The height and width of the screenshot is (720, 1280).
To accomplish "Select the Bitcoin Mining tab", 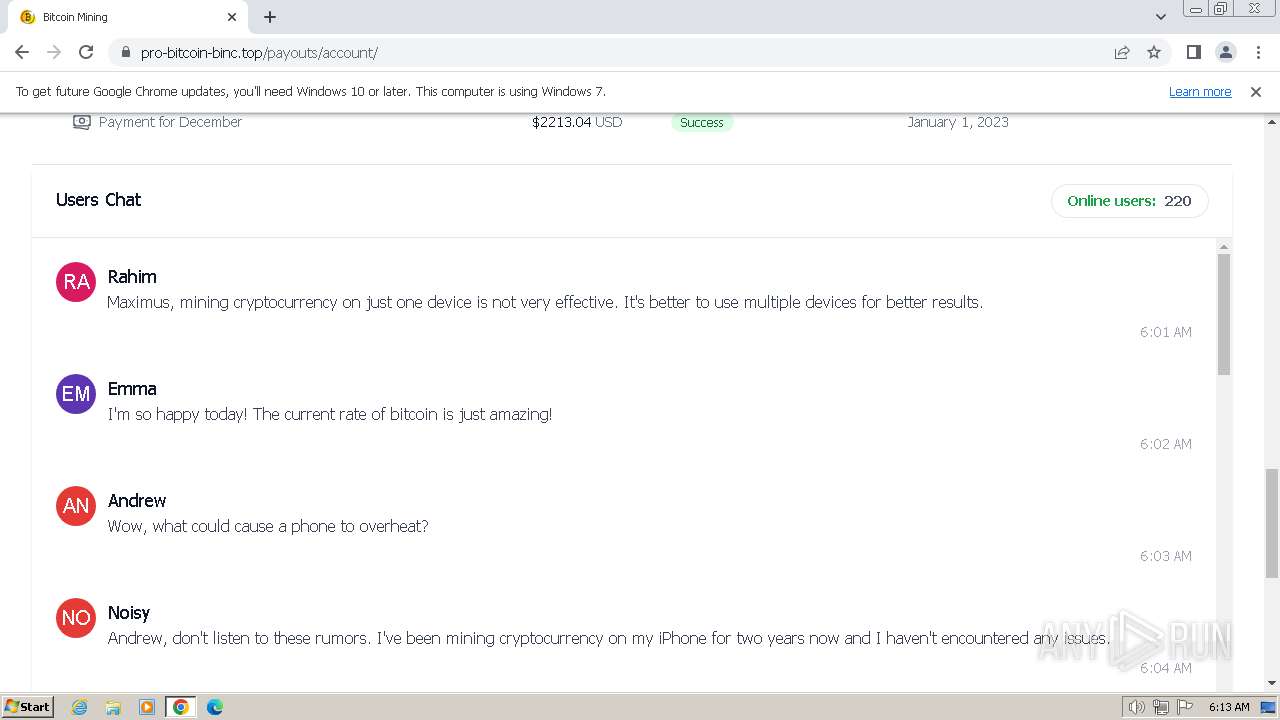I will 128,17.
